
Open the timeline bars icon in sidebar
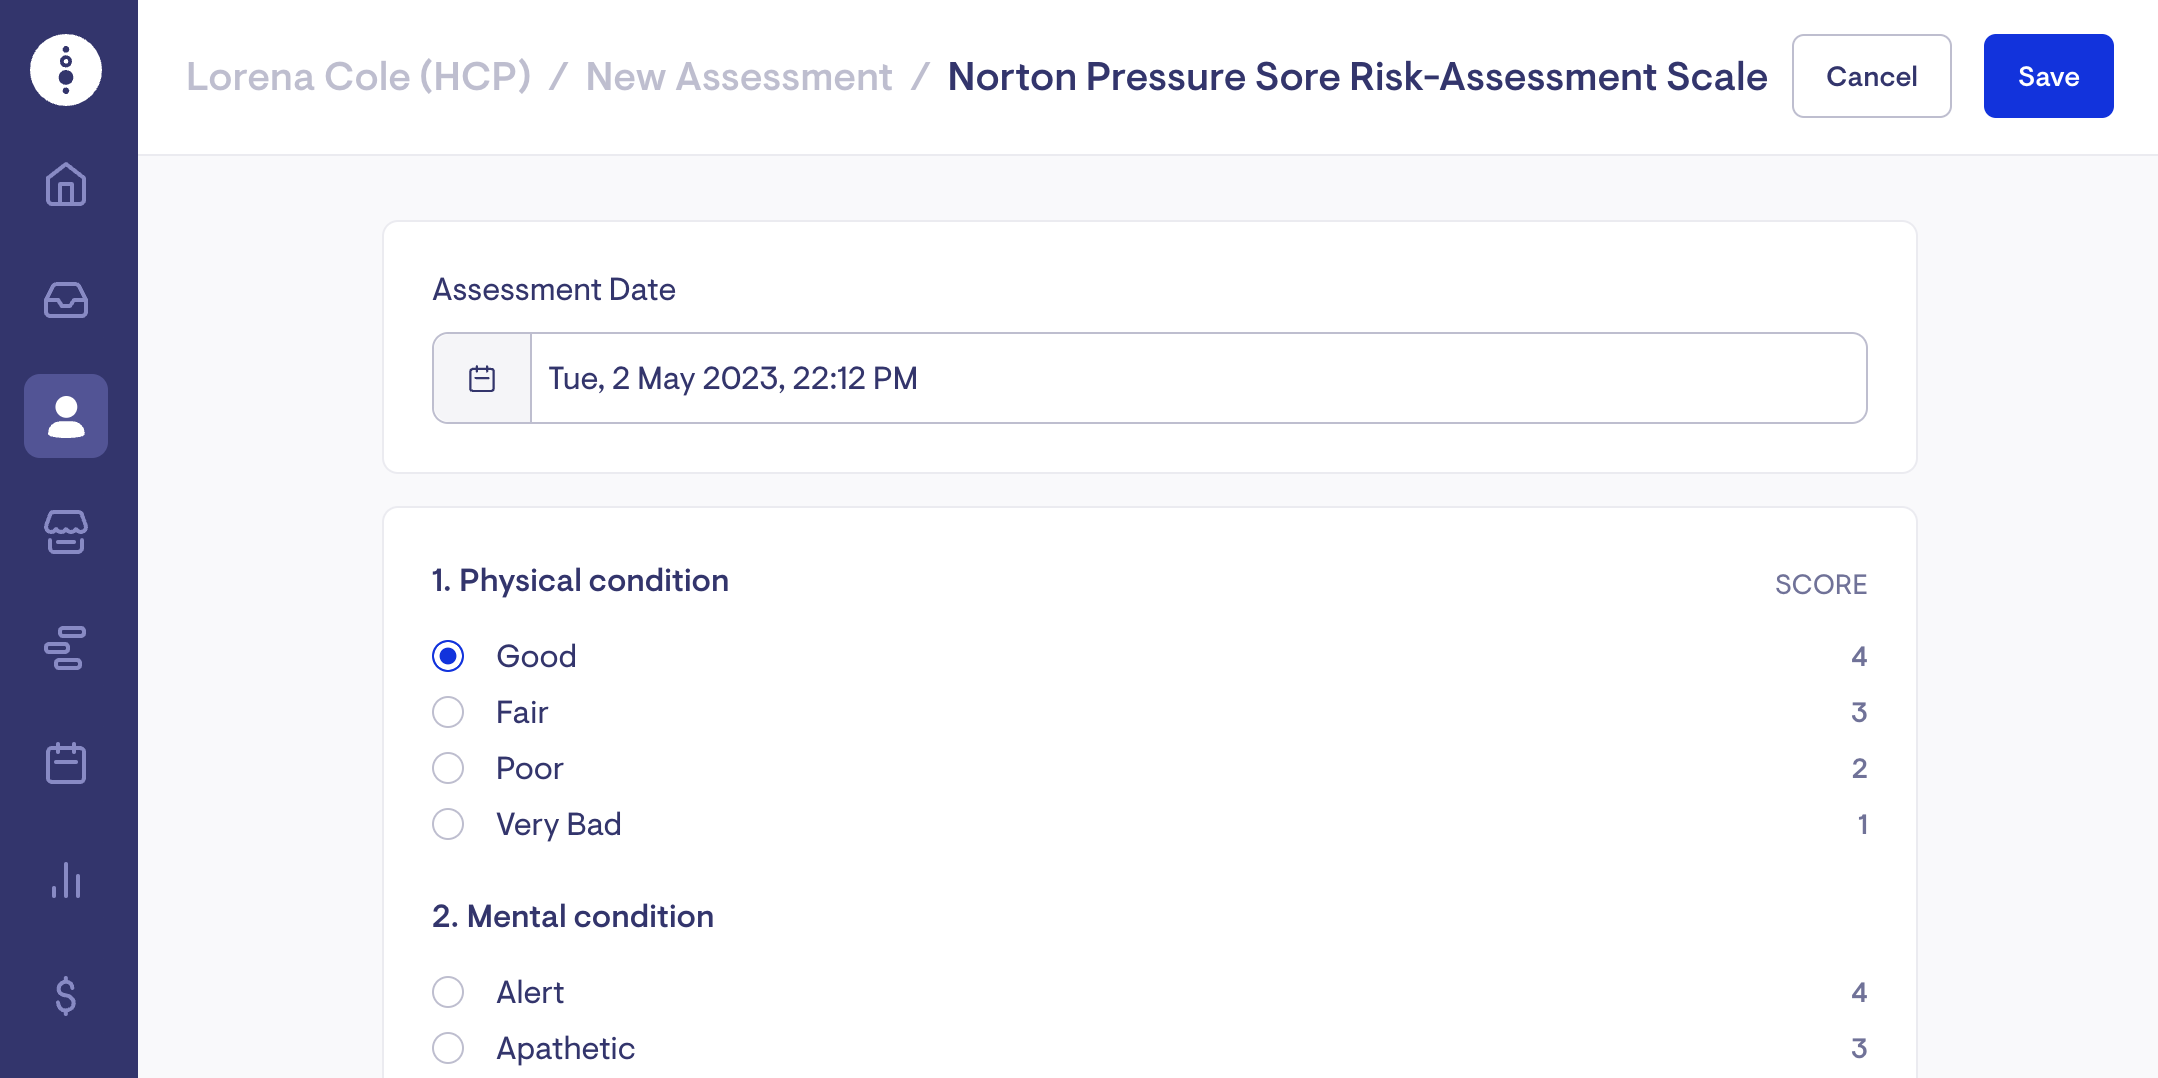(66, 648)
